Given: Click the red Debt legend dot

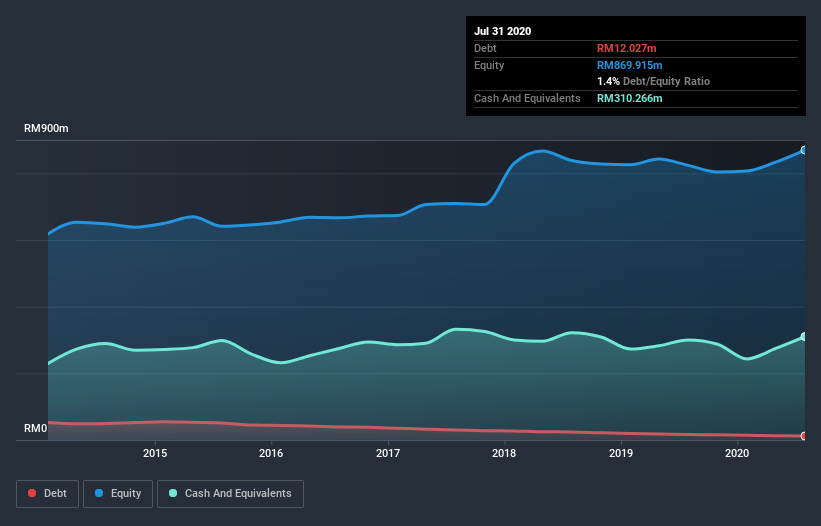Looking at the screenshot, I should [x=32, y=493].
